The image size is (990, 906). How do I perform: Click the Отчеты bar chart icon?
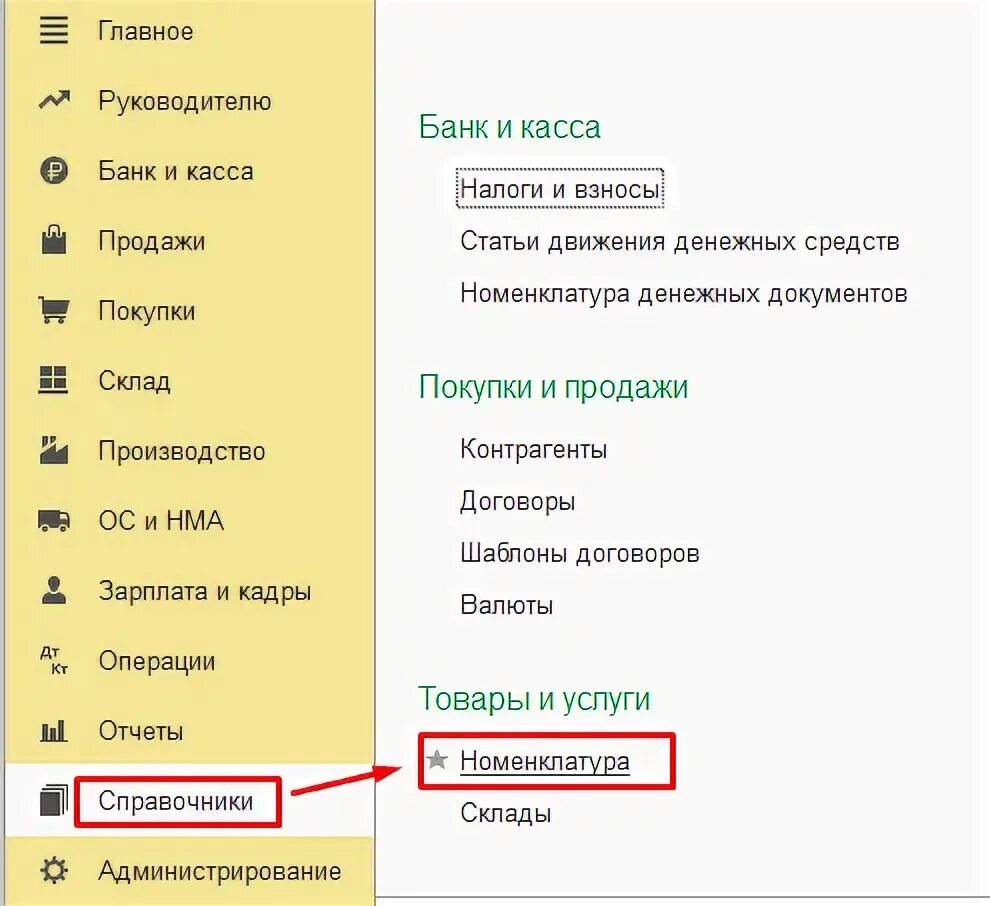[x=54, y=731]
